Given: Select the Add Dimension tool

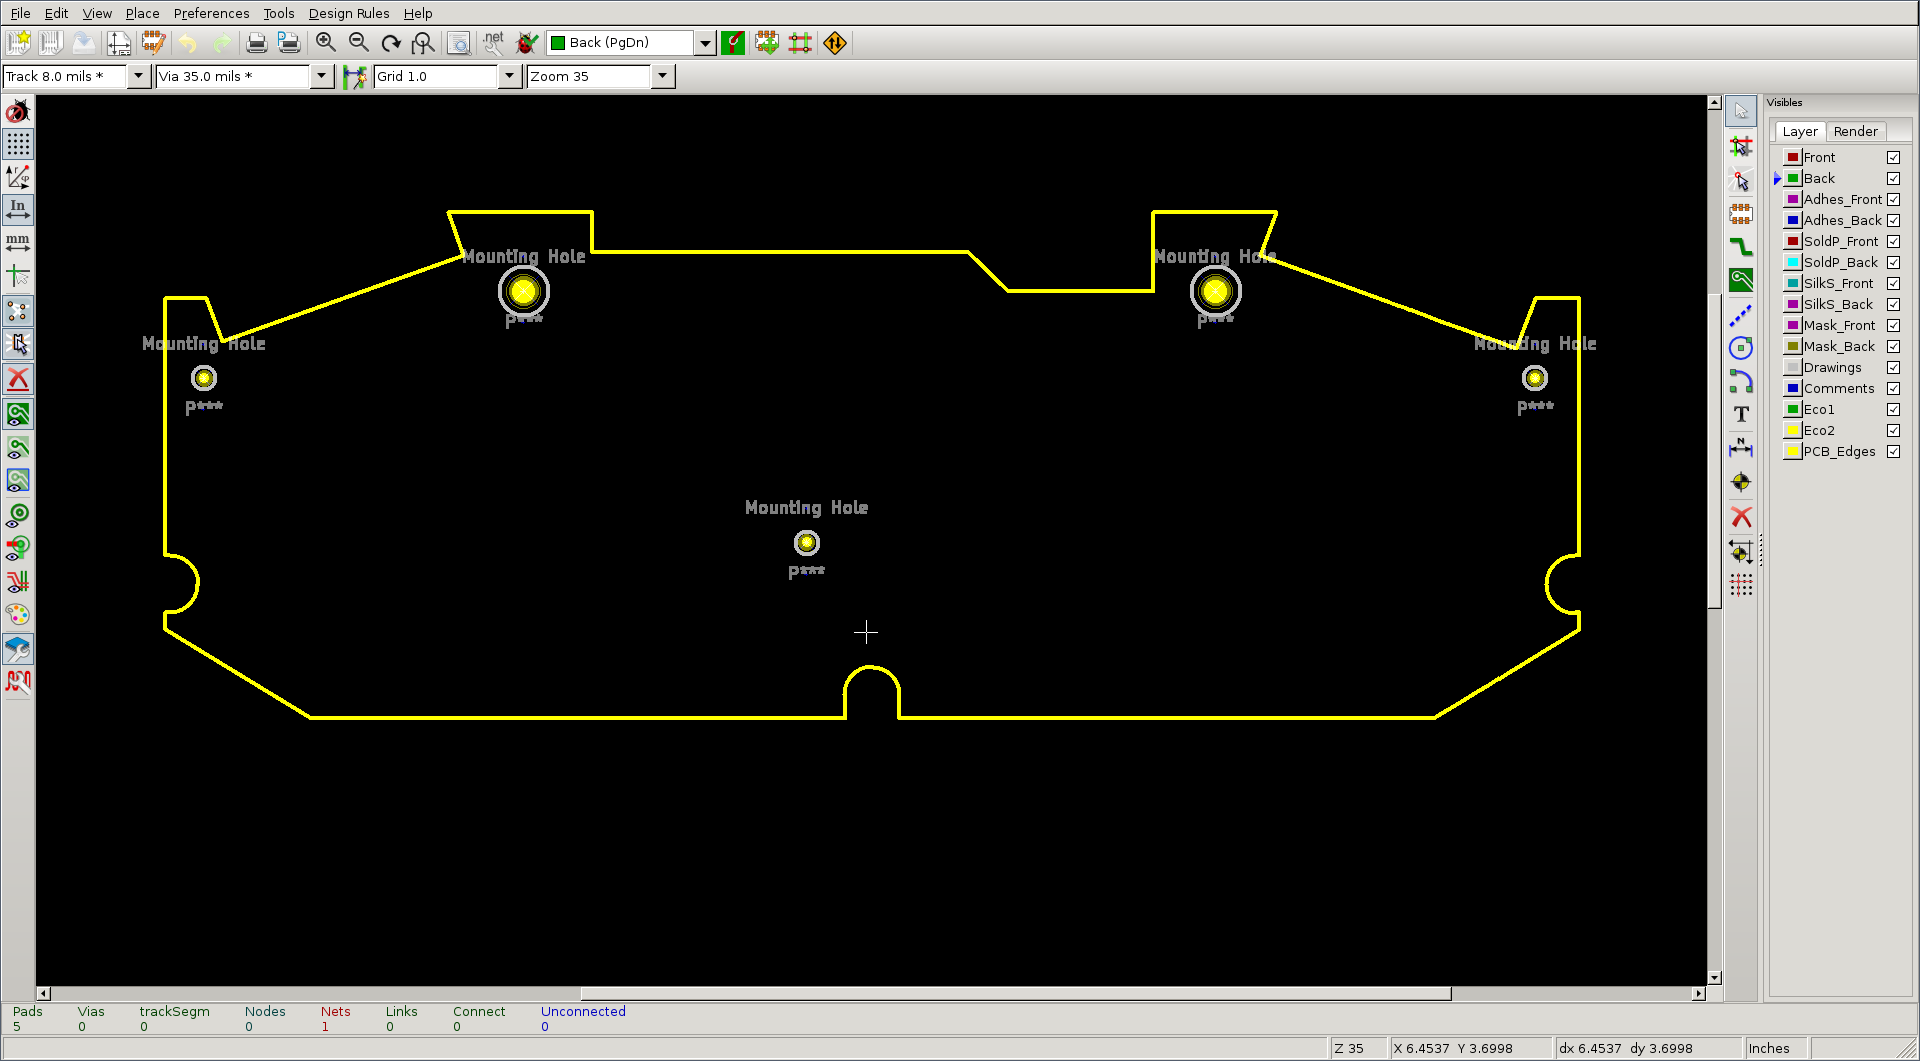Looking at the screenshot, I should [1741, 448].
